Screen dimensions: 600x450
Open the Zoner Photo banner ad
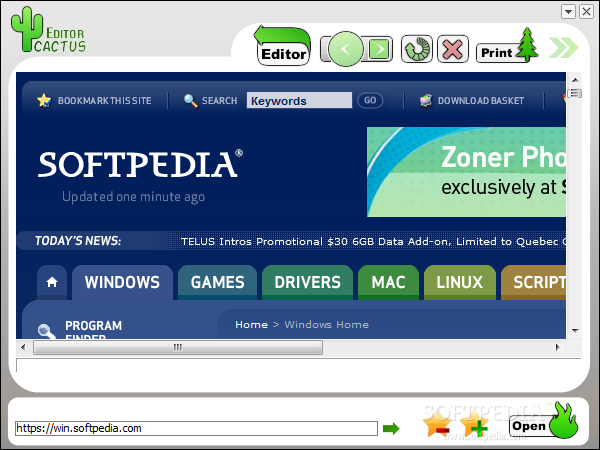click(x=466, y=172)
